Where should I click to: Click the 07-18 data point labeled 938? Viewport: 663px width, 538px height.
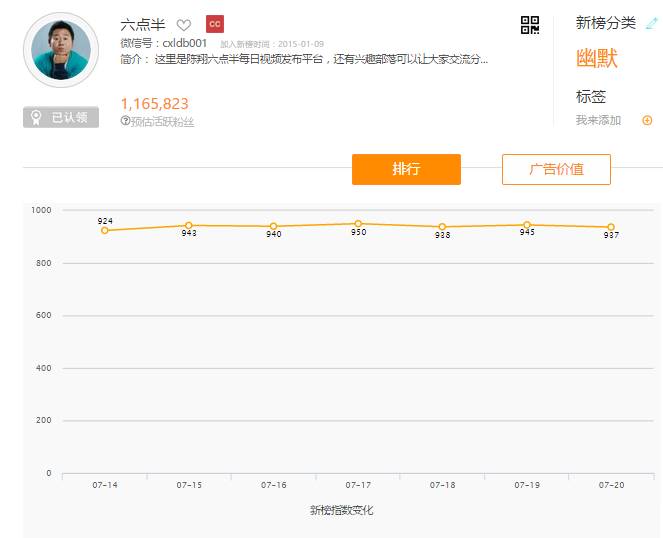click(x=442, y=227)
